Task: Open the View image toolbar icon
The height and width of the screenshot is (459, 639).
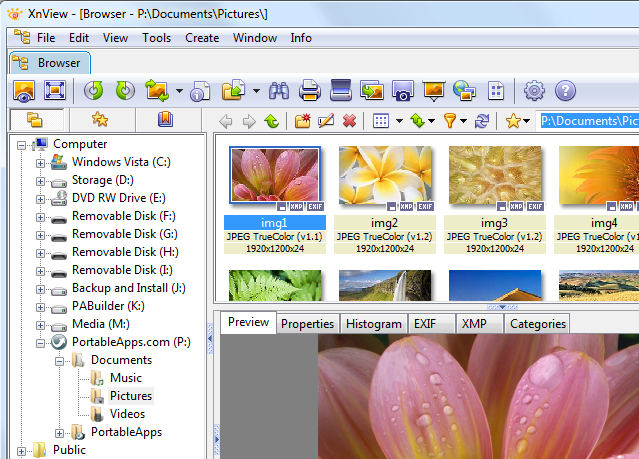Action: [x=24, y=90]
